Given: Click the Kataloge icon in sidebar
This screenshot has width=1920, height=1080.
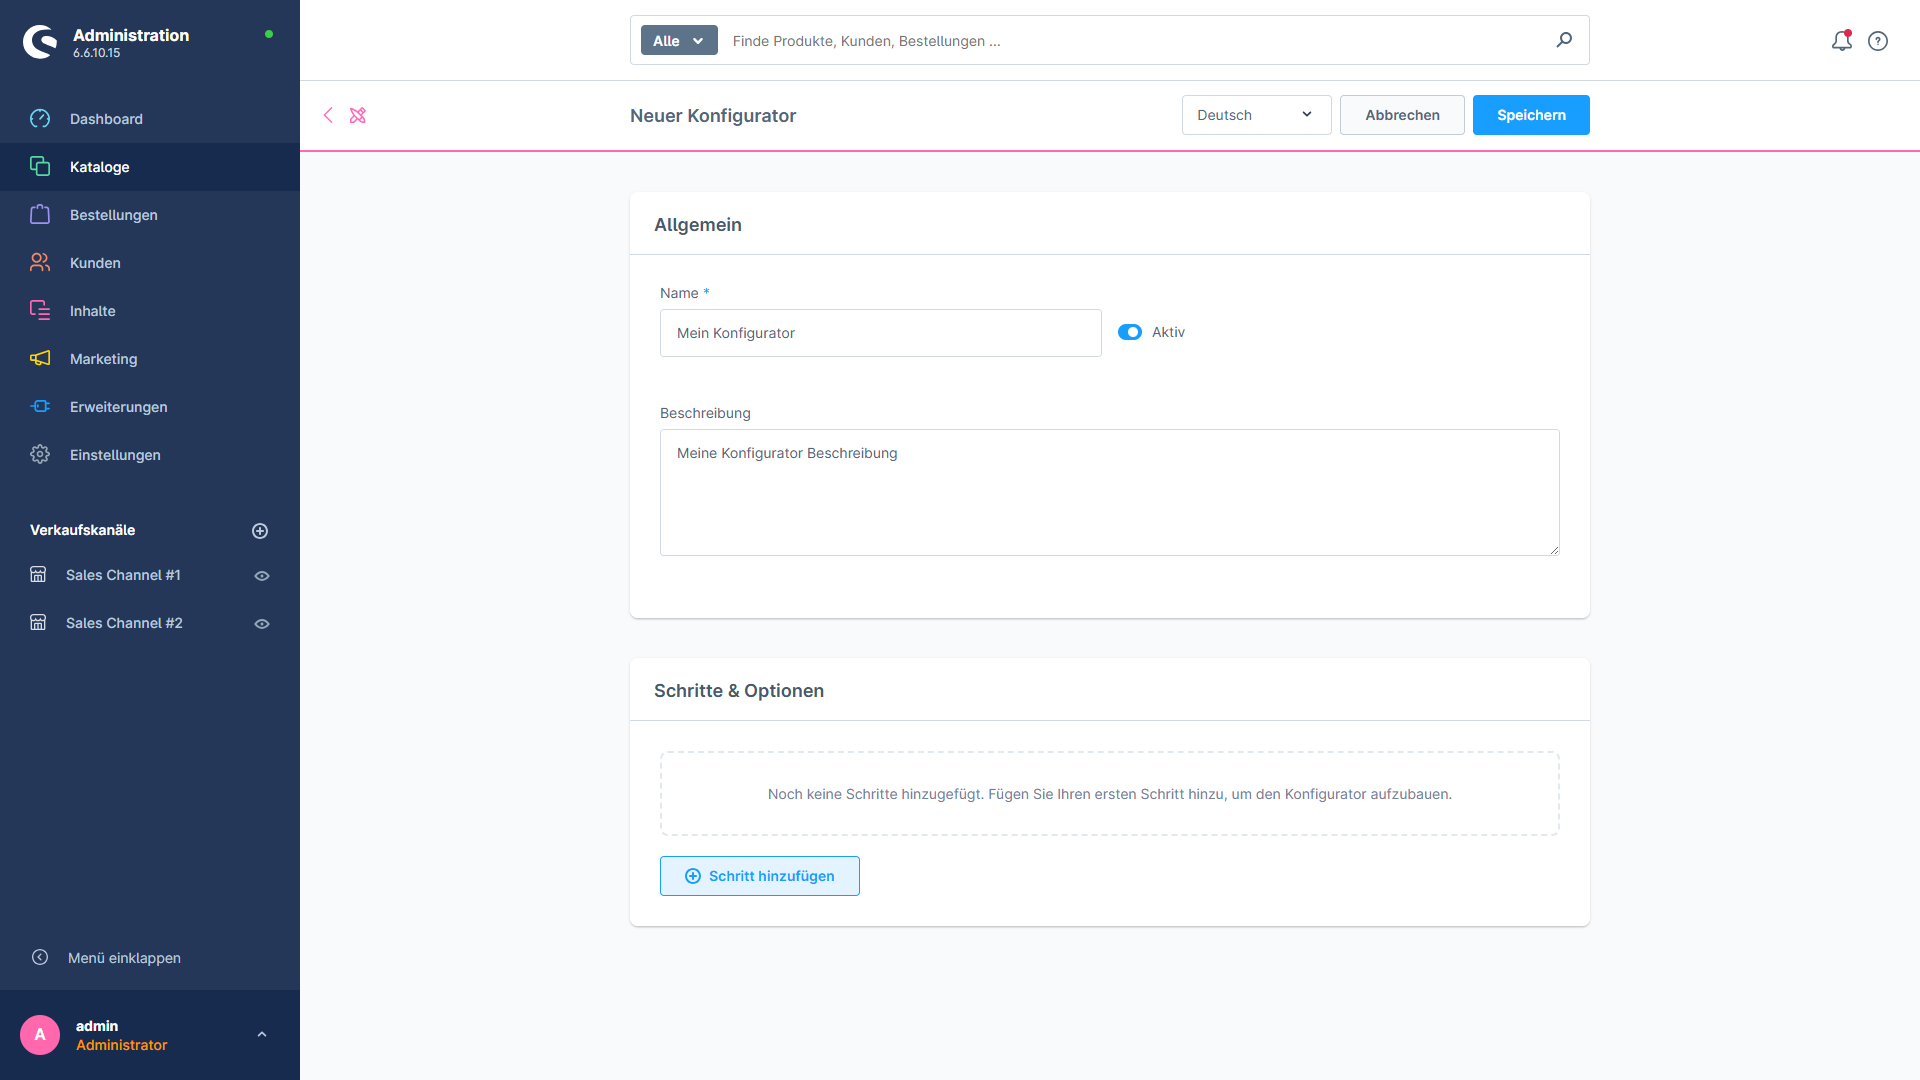Looking at the screenshot, I should click(40, 166).
